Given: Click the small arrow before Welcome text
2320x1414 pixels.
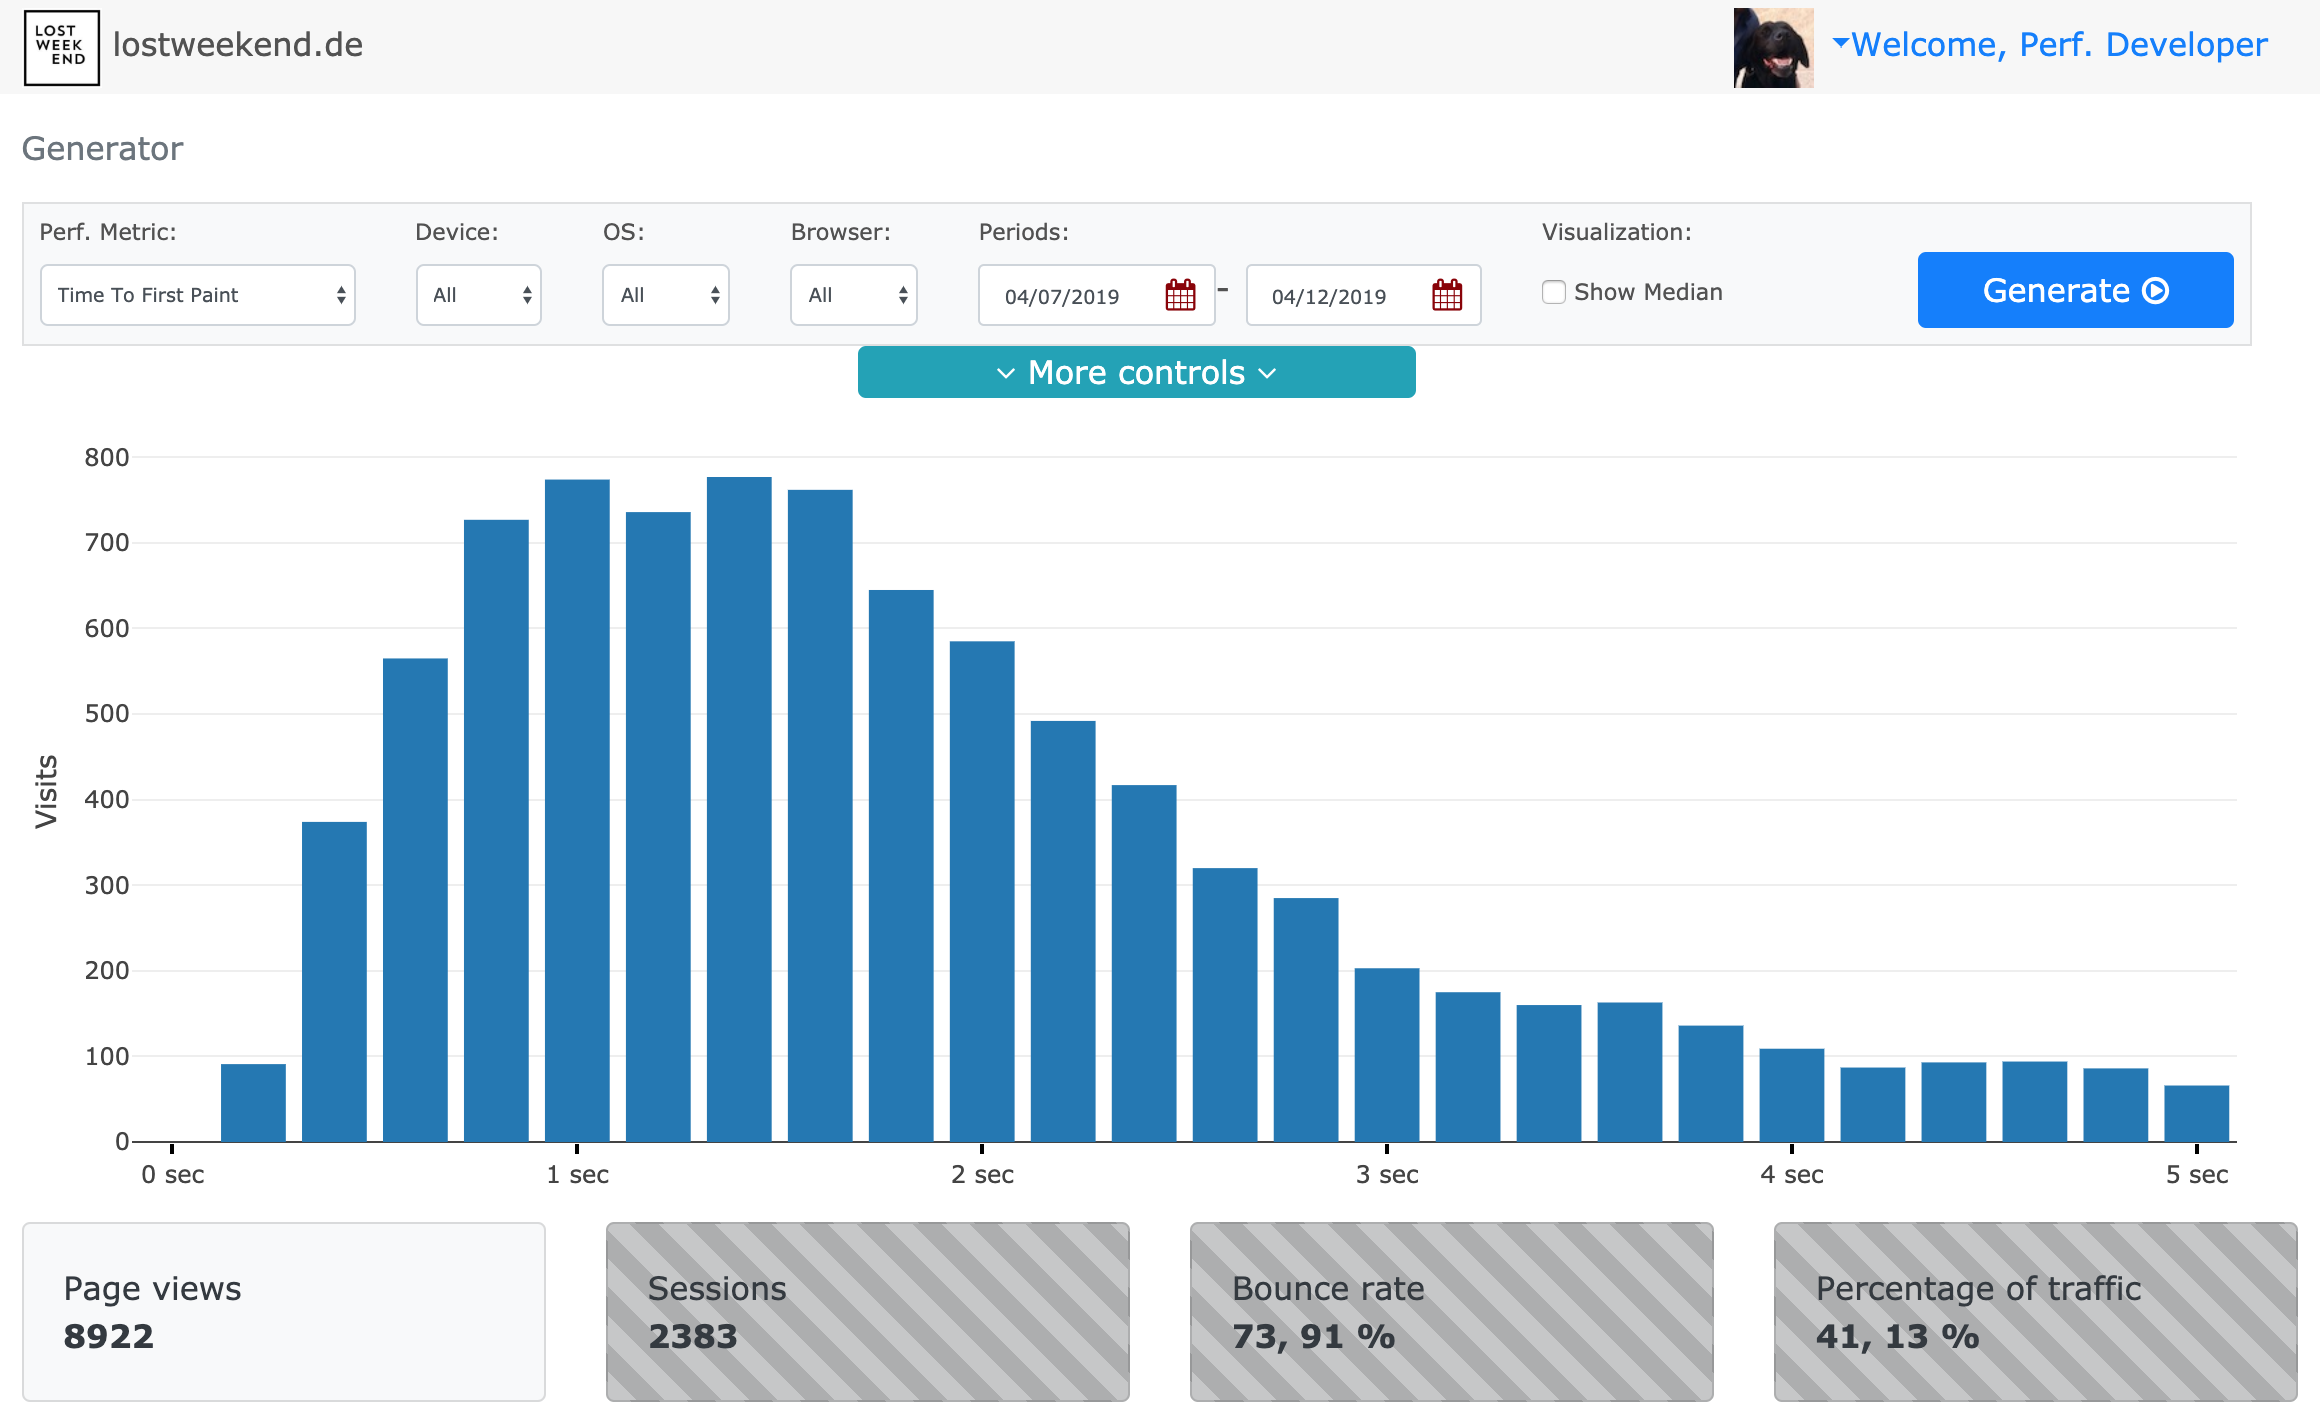Looking at the screenshot, I should click(1840, 43).
